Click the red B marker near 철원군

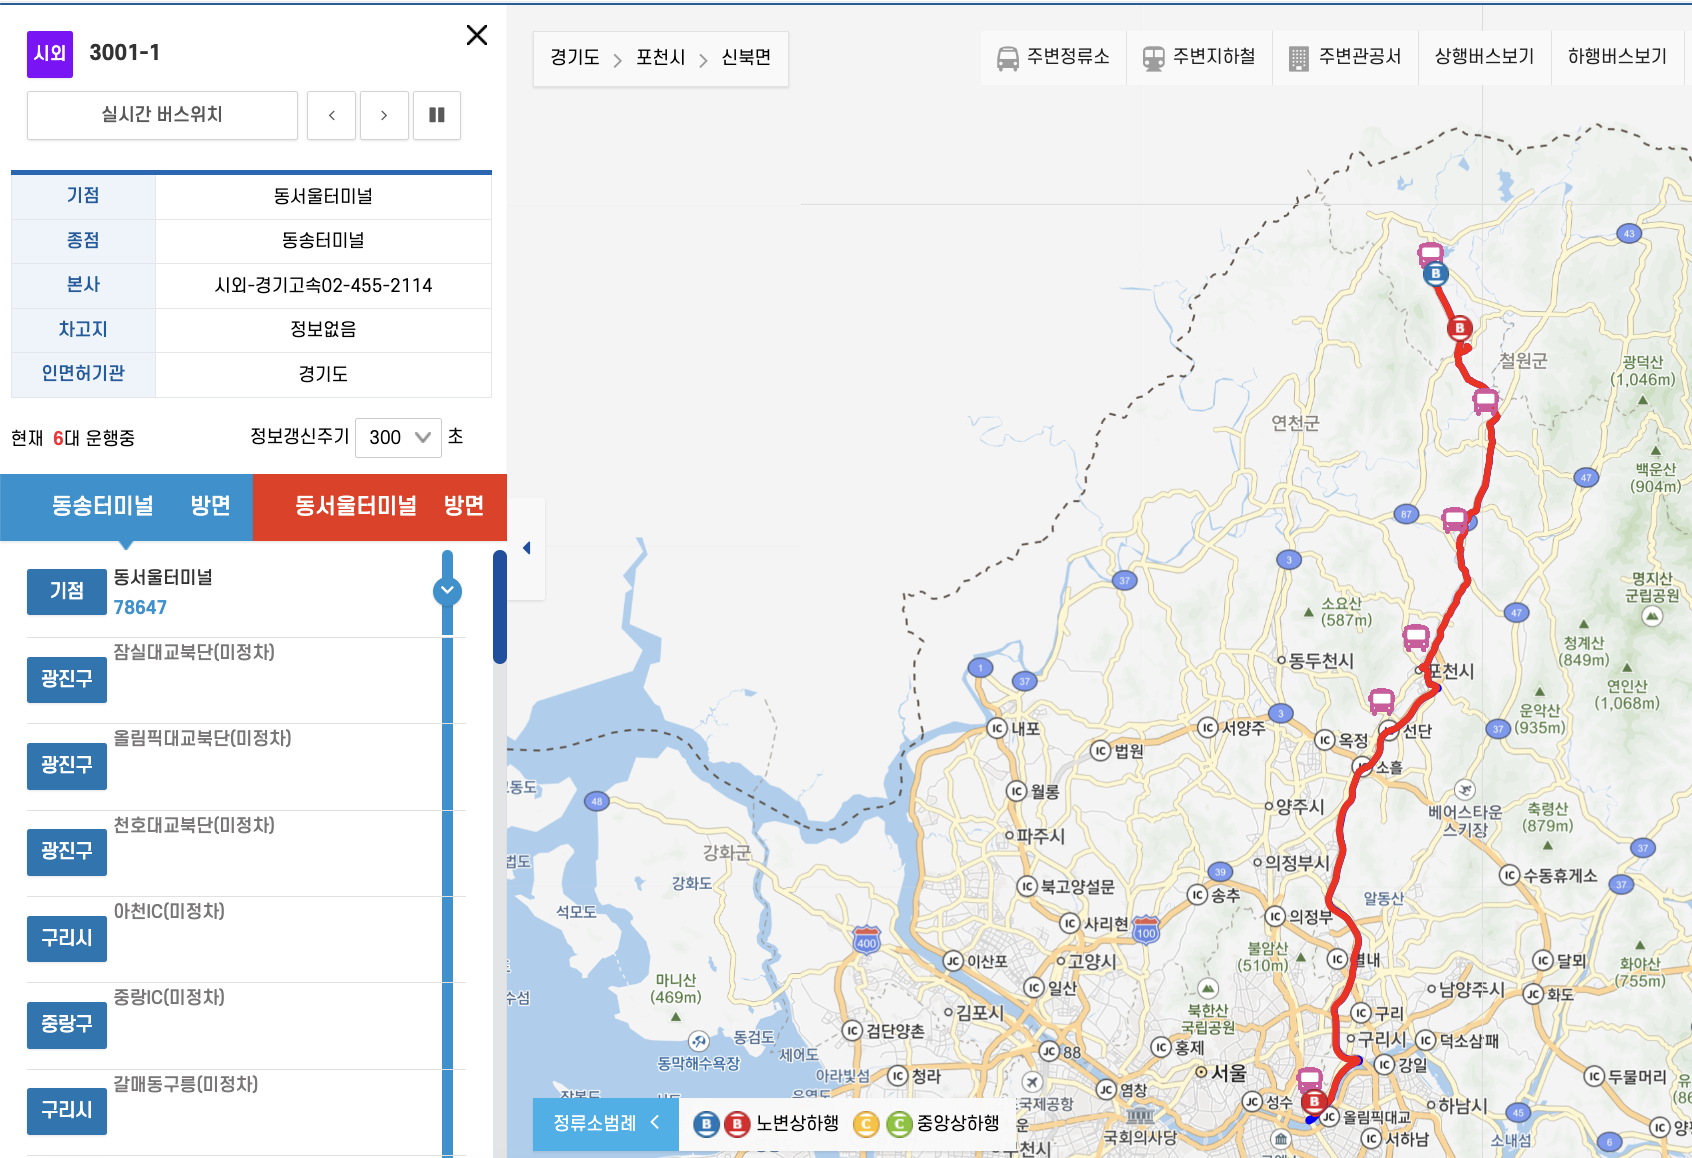tap(1460, 327)
